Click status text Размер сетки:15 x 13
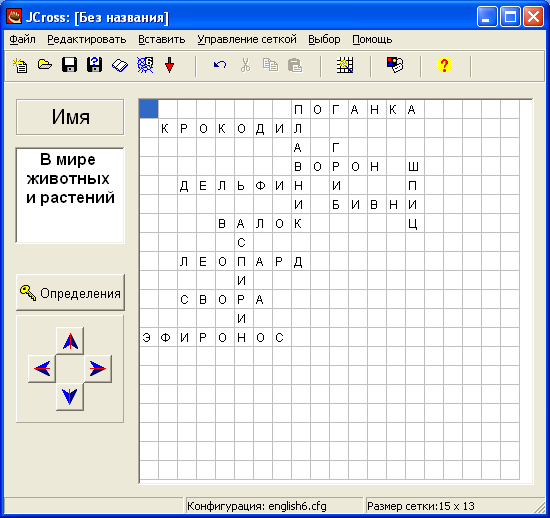Viewport: 550px width, 518px height. click(421, 506)
